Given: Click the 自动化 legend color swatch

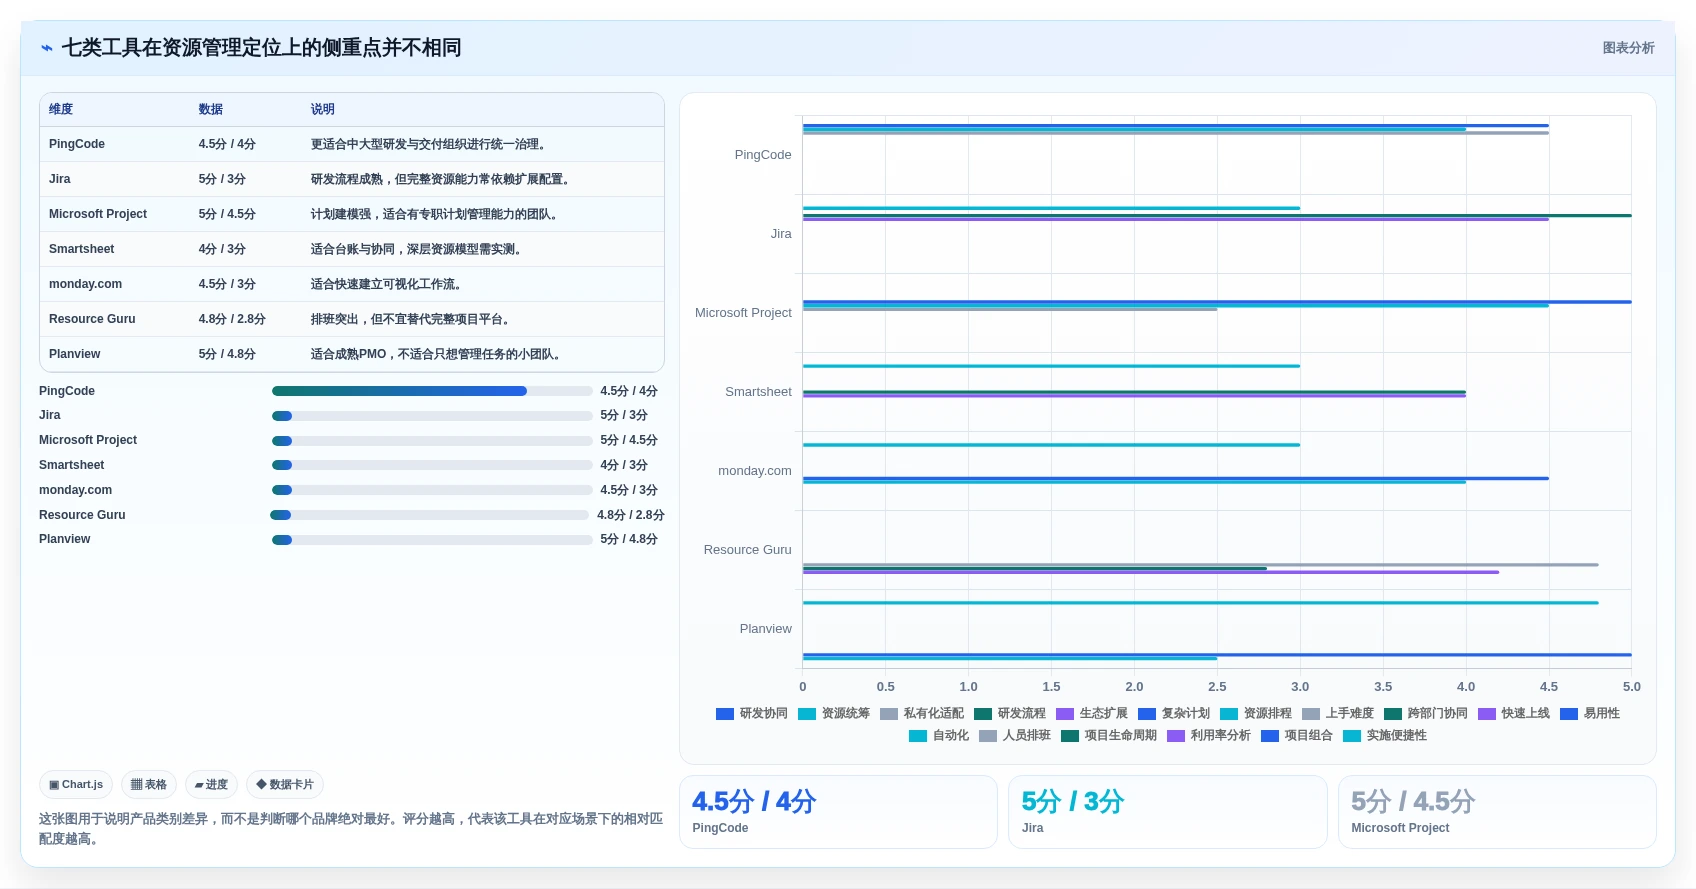Looking at the screenshot, I should pyautogui.click(x=918, y=736).
